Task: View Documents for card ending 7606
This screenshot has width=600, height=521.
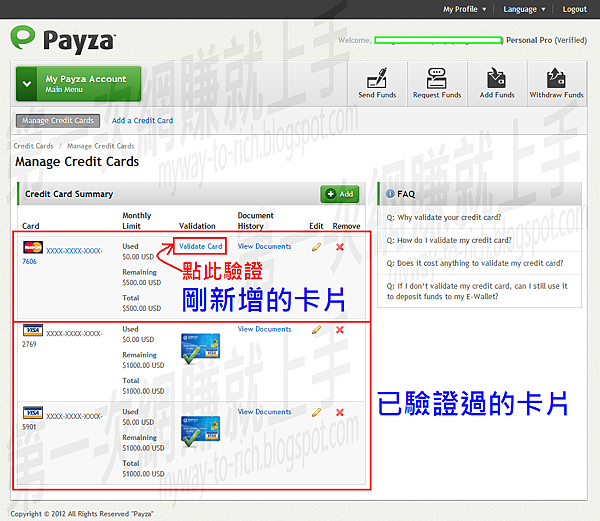Action: pyautogui.click(x=264, y=246)
